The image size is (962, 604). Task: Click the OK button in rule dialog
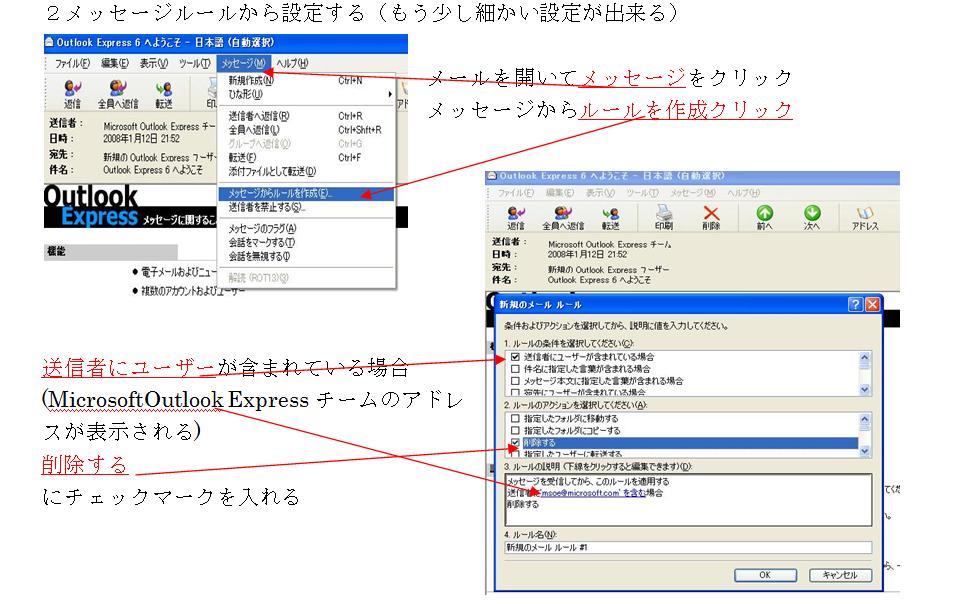(765, 575)
